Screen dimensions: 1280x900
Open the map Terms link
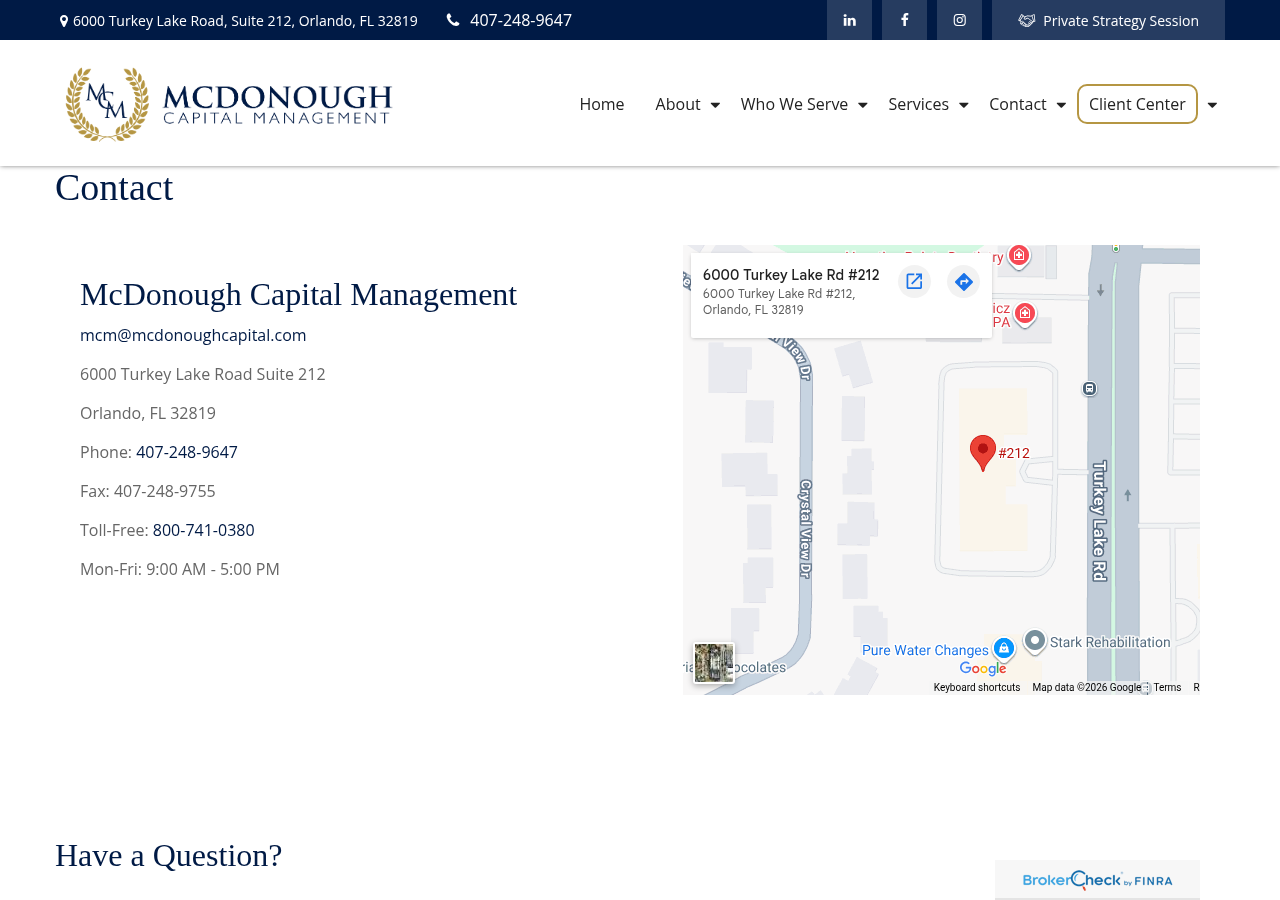(1167, 688)
